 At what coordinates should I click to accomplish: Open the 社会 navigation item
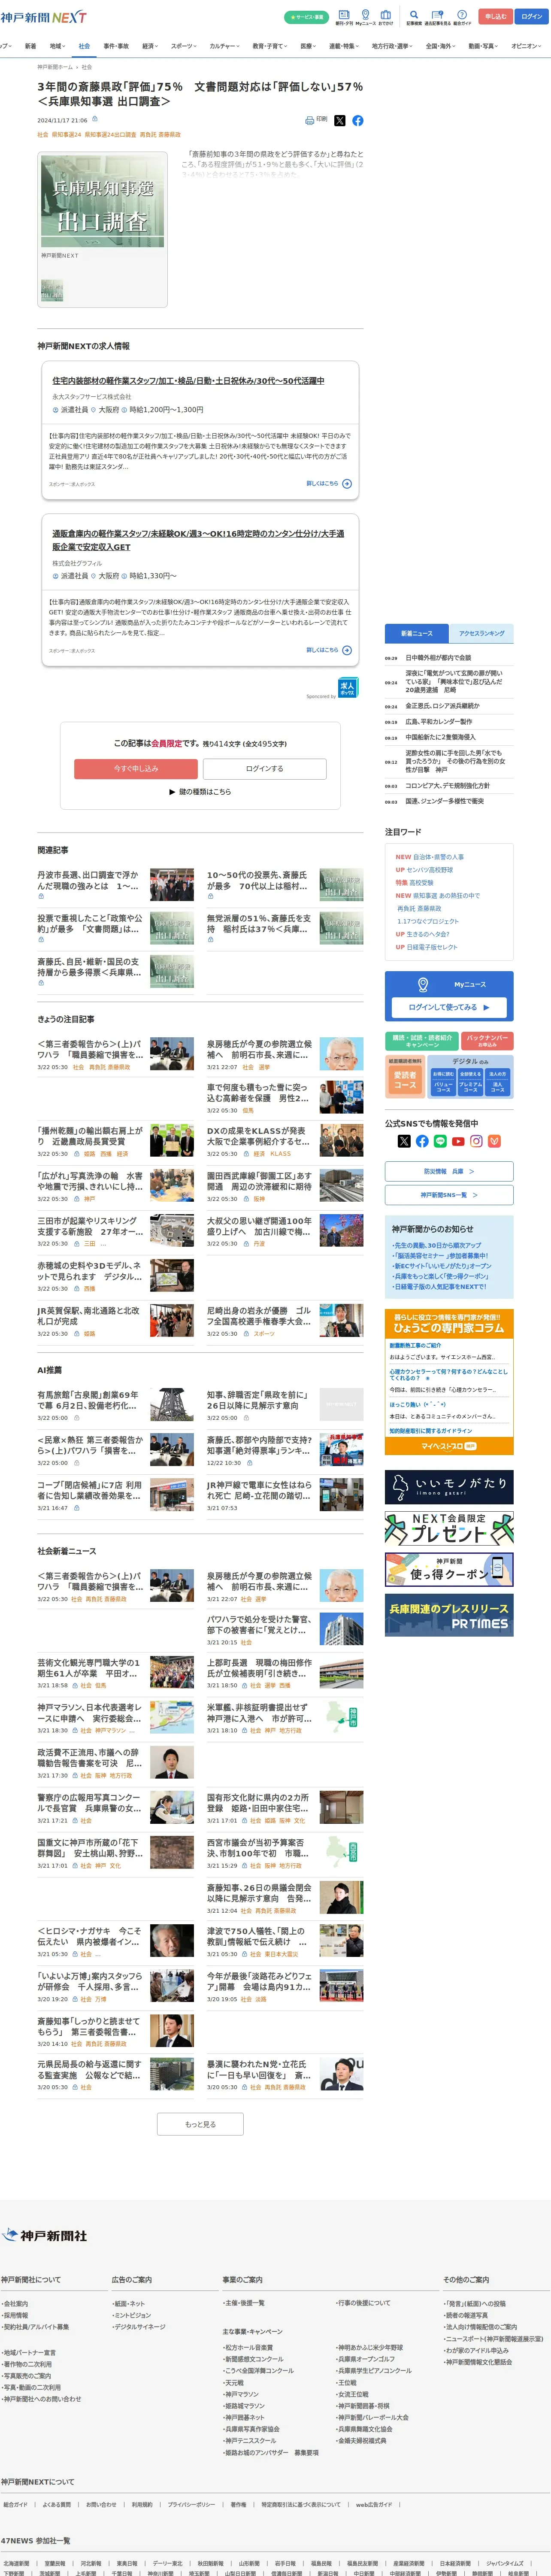(x=84, y=46)
